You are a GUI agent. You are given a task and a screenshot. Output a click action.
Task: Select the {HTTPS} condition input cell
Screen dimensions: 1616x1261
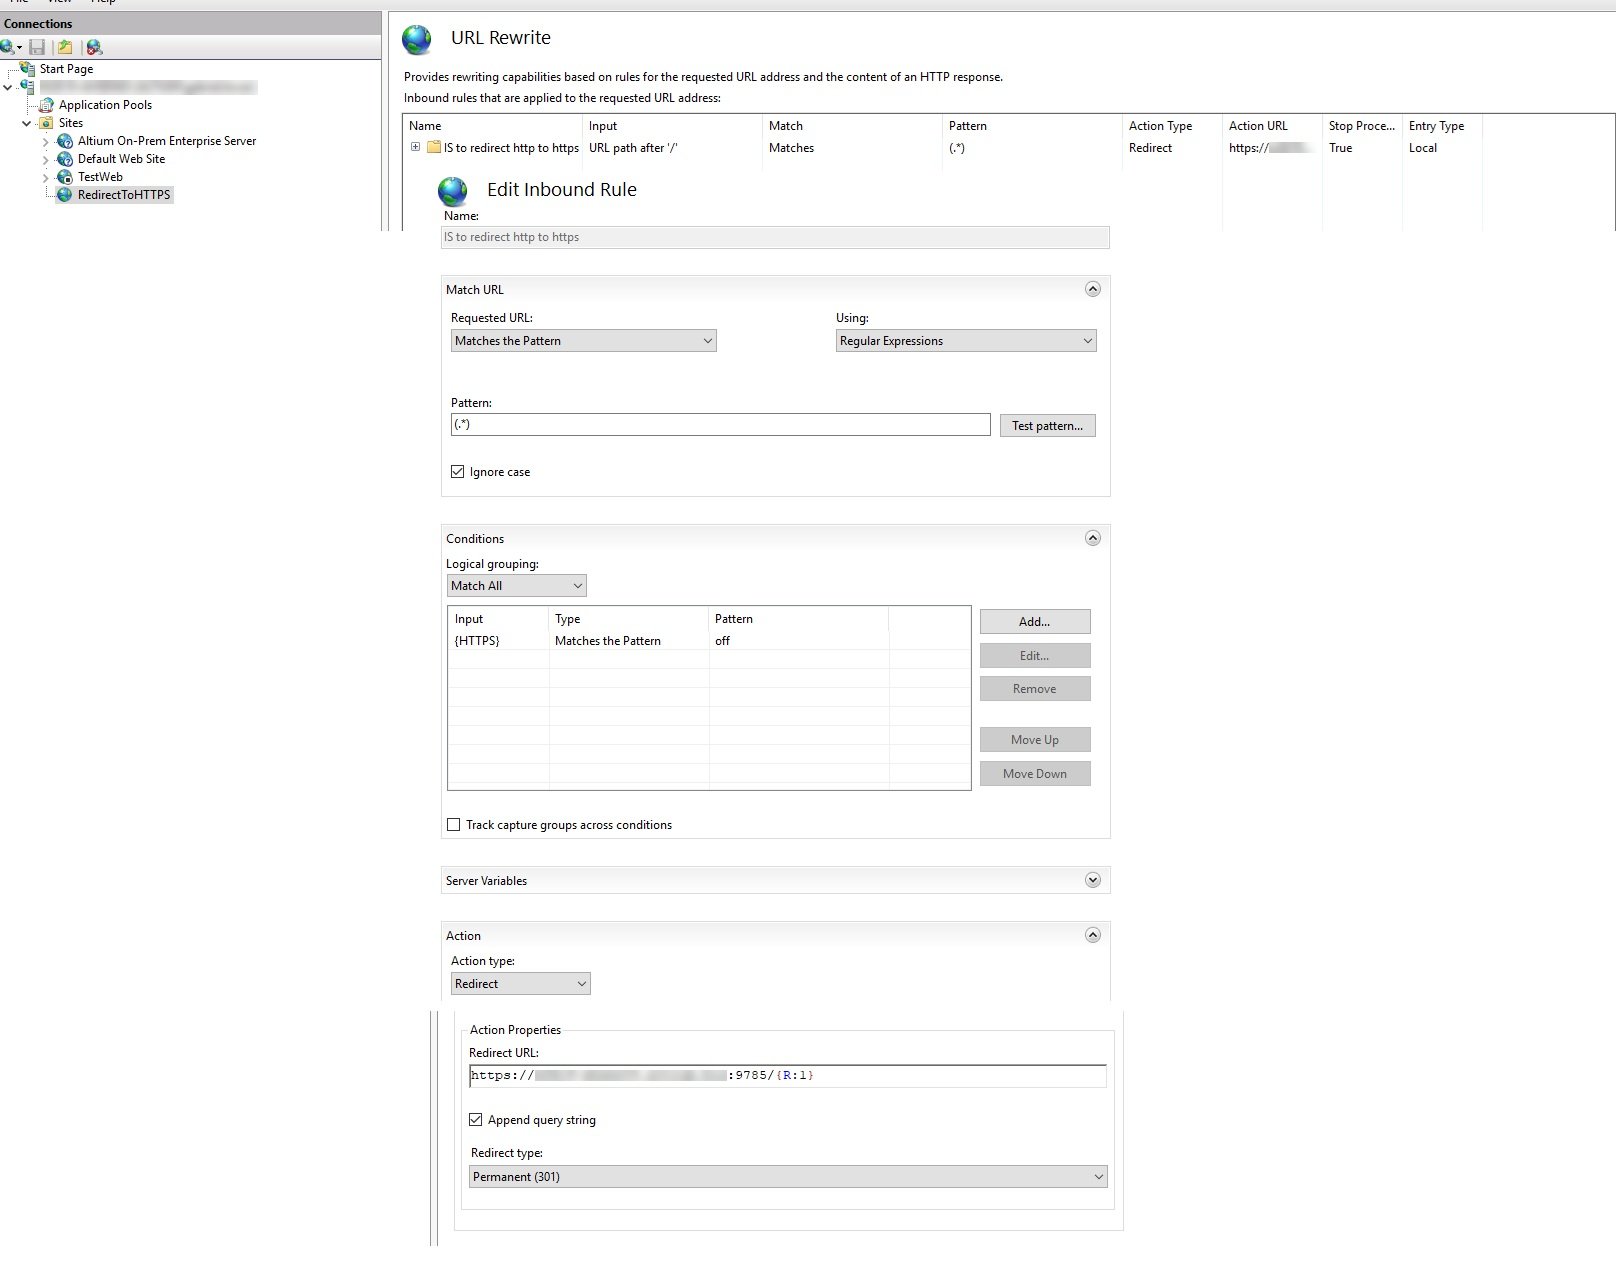point(477,641)
